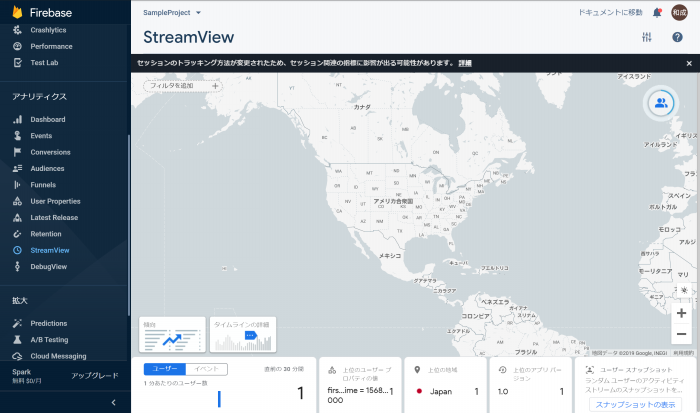The image size is (700, 413).
Task: Click the Funnels icon
Action: tap(17, 185)
